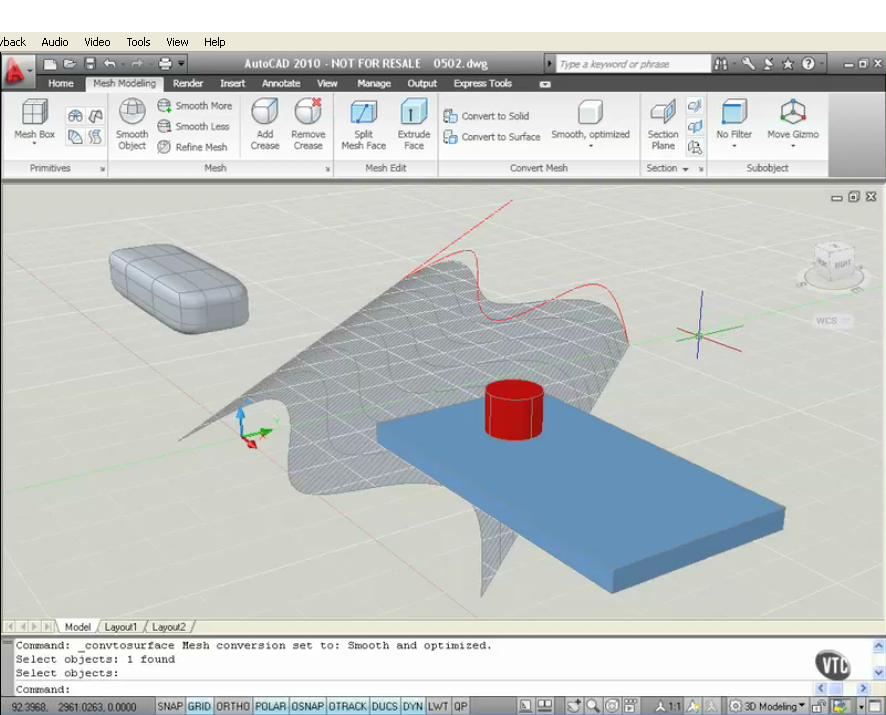This screenshot has width=886, height=715.
Task: Expand the Mesh Box primitives dropdown arrow
Action: click(x=34, y=144)
